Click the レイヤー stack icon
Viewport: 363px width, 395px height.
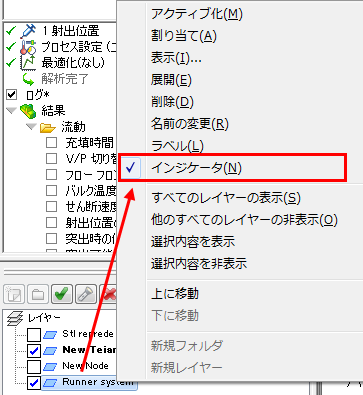point(15,318)
